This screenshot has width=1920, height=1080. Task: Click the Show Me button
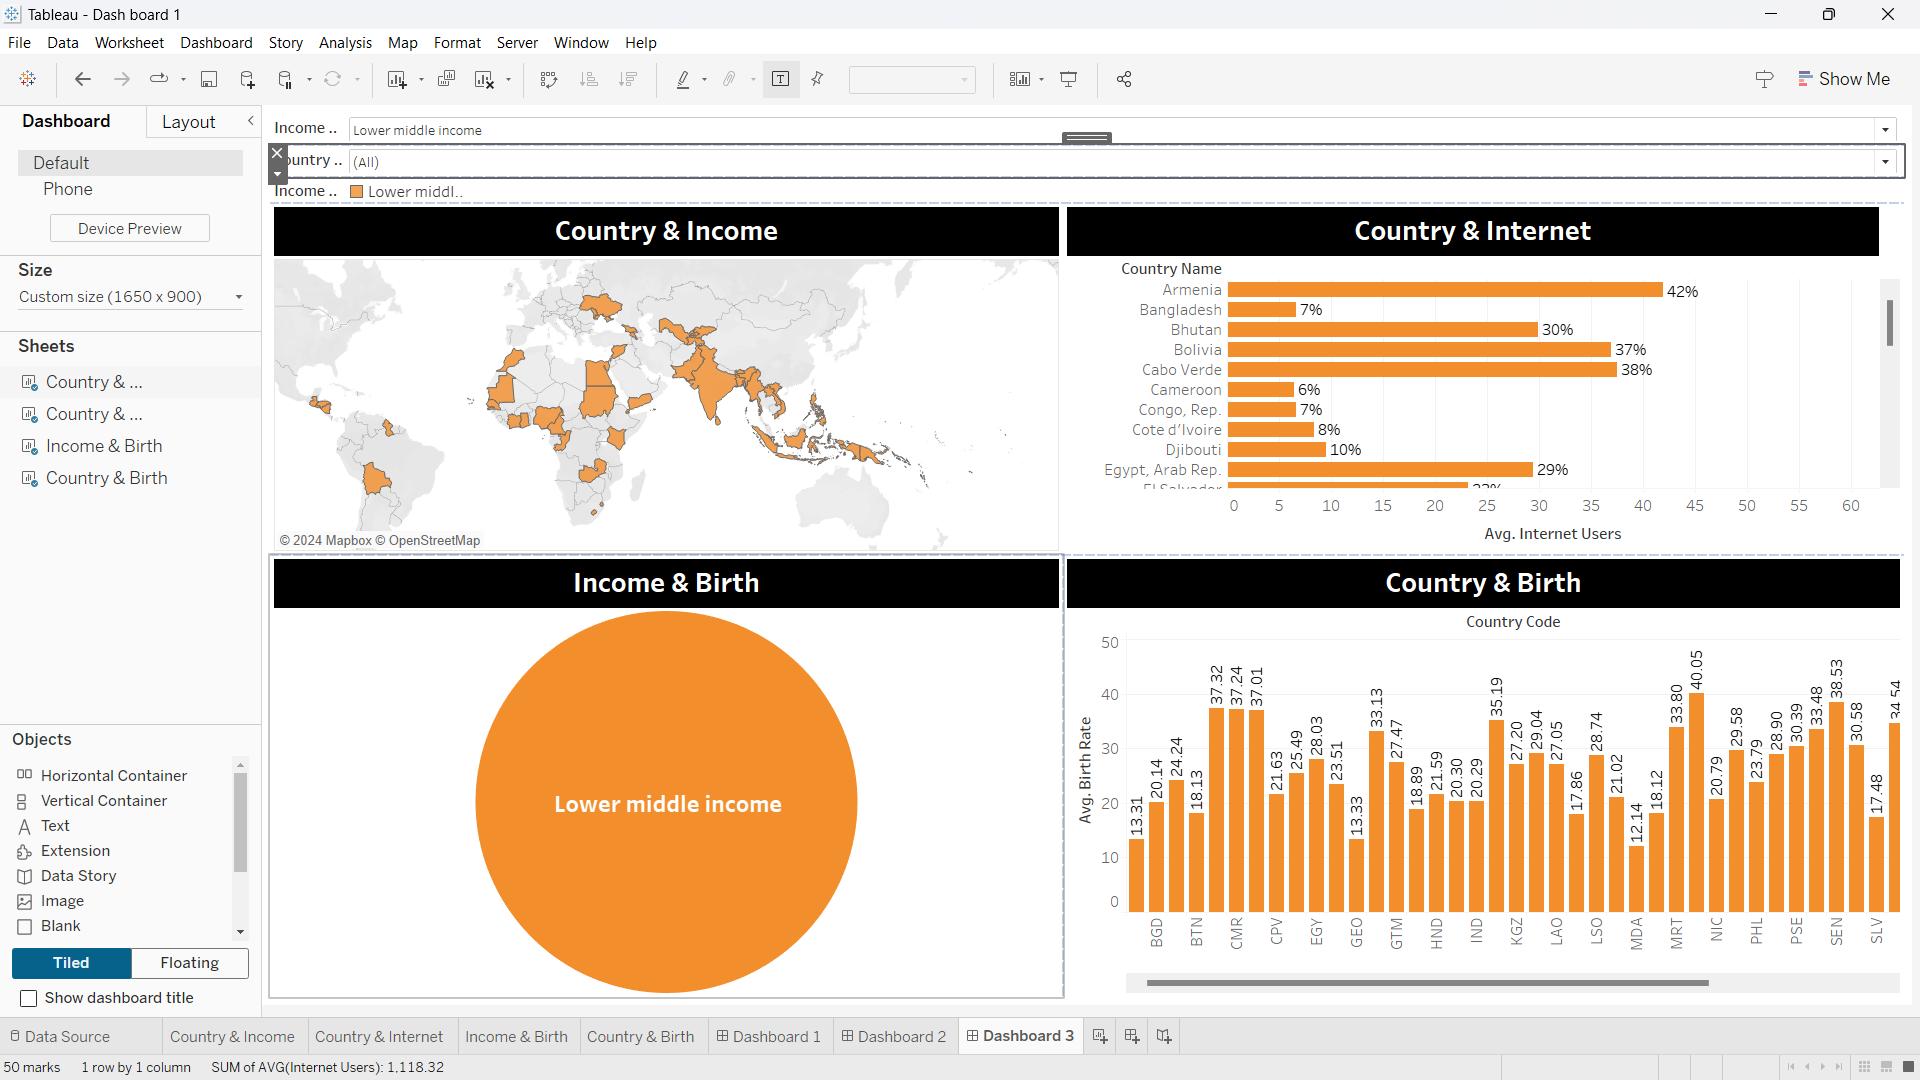pyautogui.click(x=1844, y=79)
